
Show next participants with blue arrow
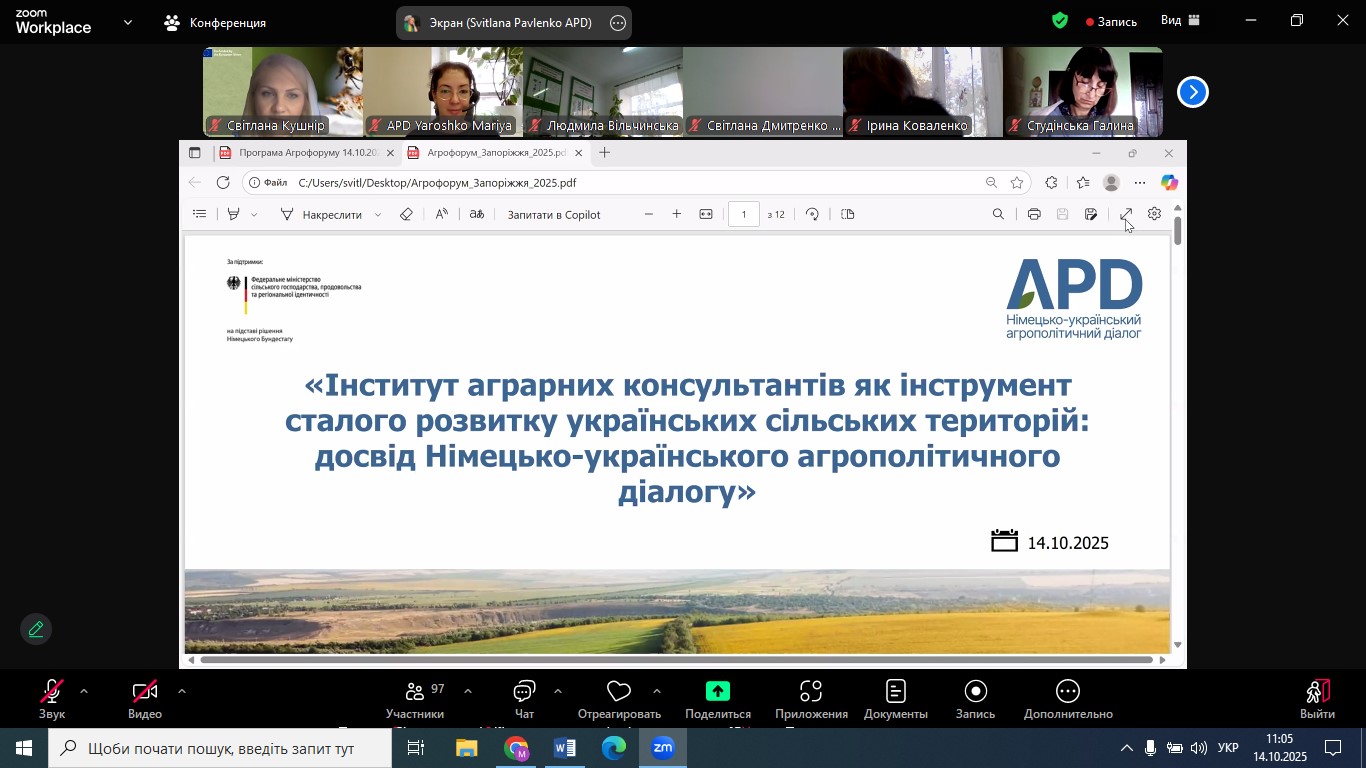tap(1192, 92)
